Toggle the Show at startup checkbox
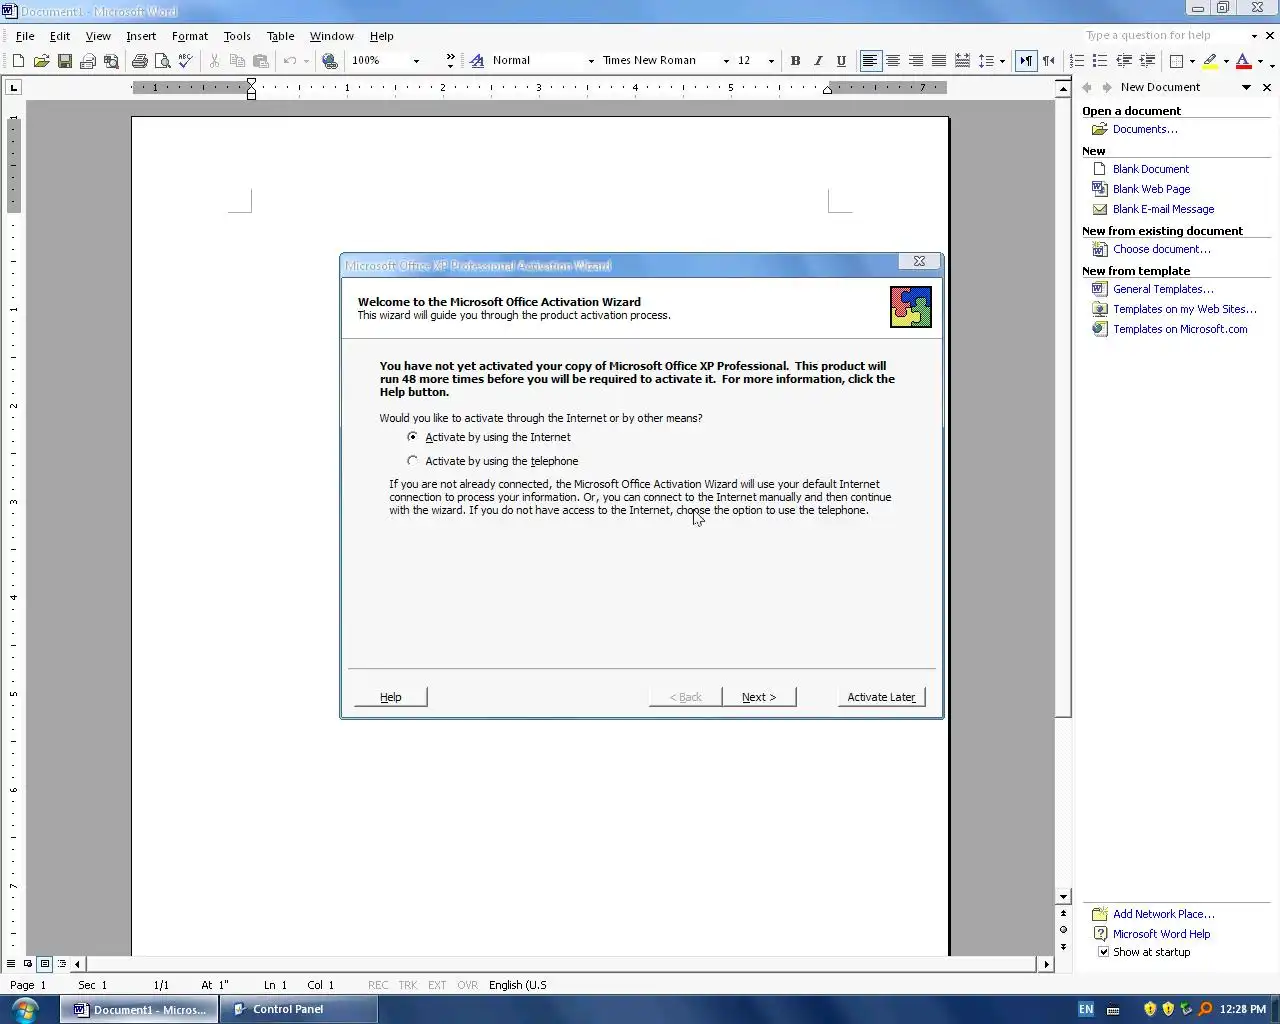This screenshot has width=1280, height=1024. tap(1104, 952)
